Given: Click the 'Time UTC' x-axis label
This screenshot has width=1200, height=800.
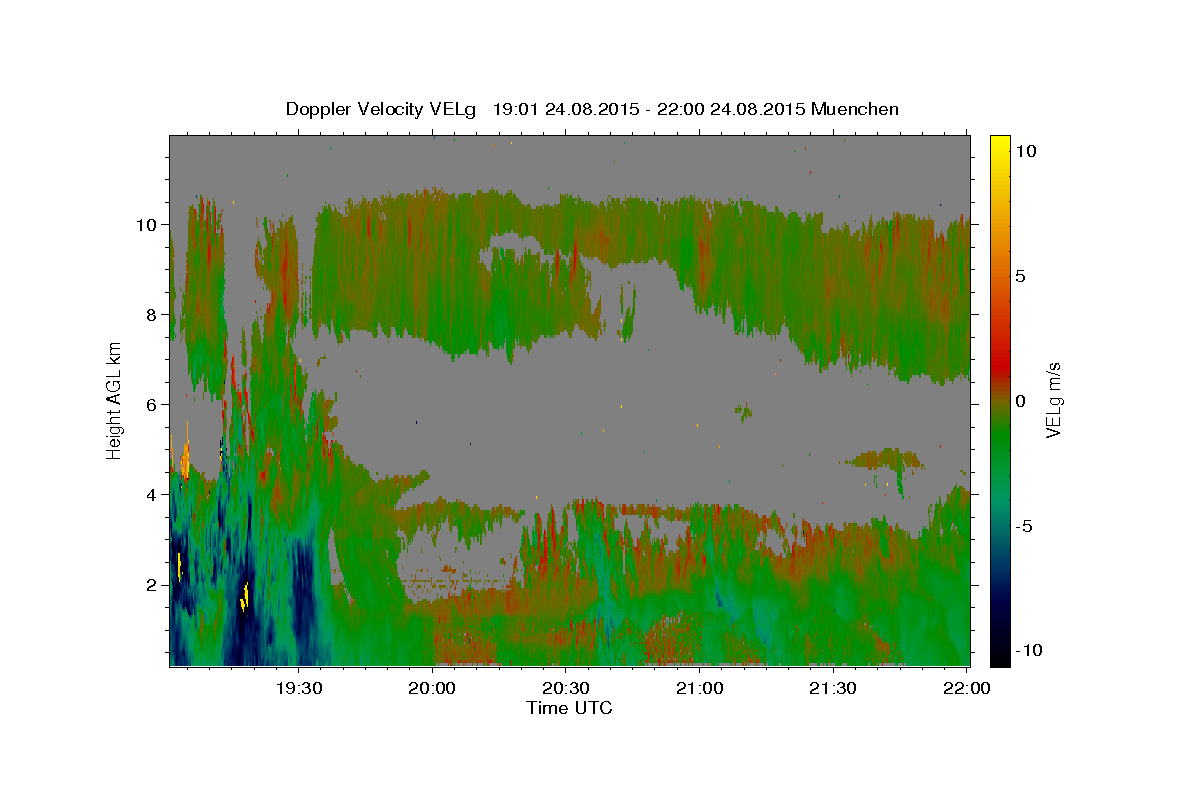Looking at the screenshot, I should tap(569, 708).
